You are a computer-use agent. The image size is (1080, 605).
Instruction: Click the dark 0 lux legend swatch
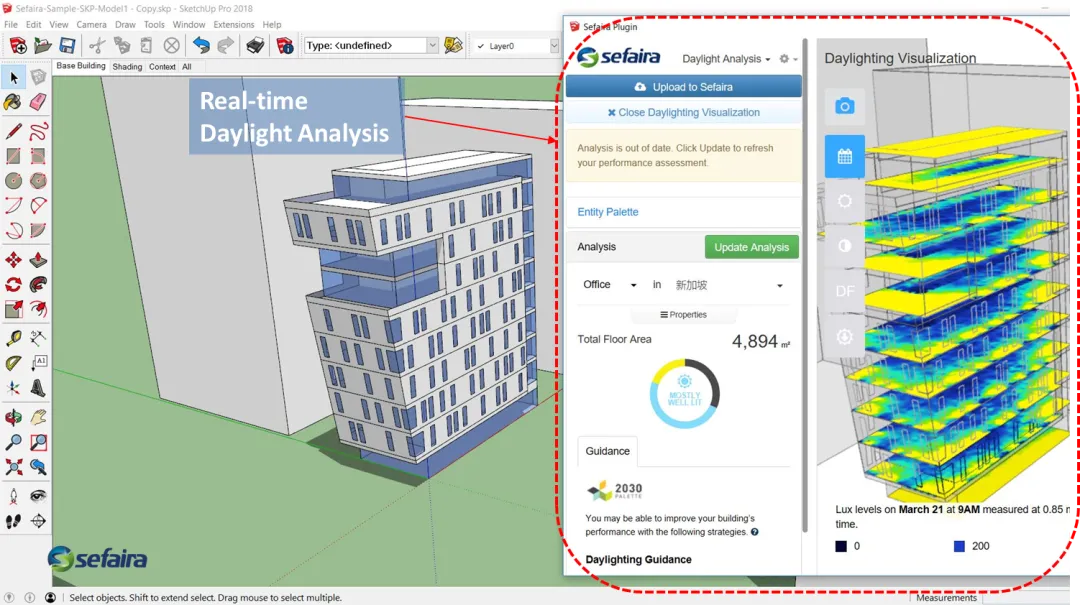pyautogui.click(x=841, y=546)
